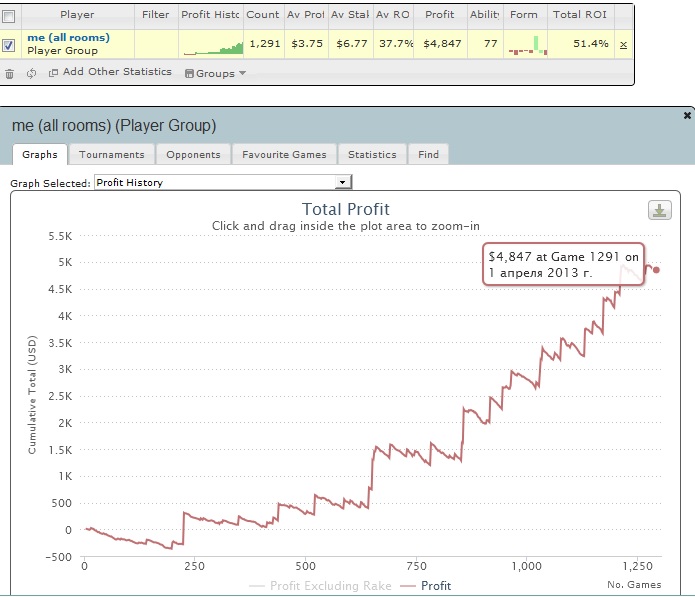695x597 pixels.
Task: Click the Filter column header
Action: 156,15
